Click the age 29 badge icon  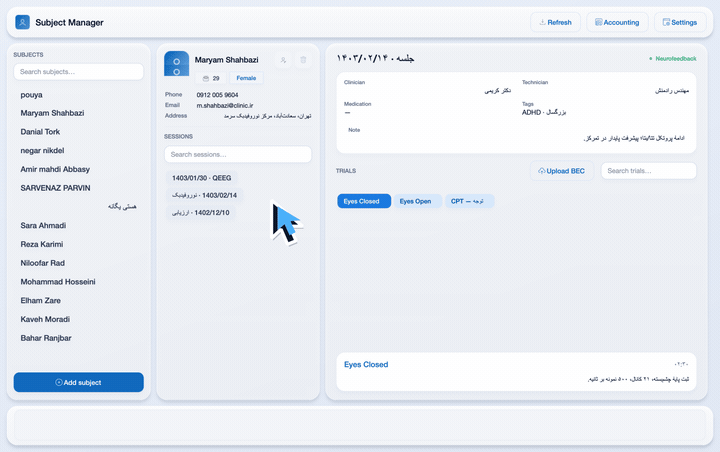[206, 79]
